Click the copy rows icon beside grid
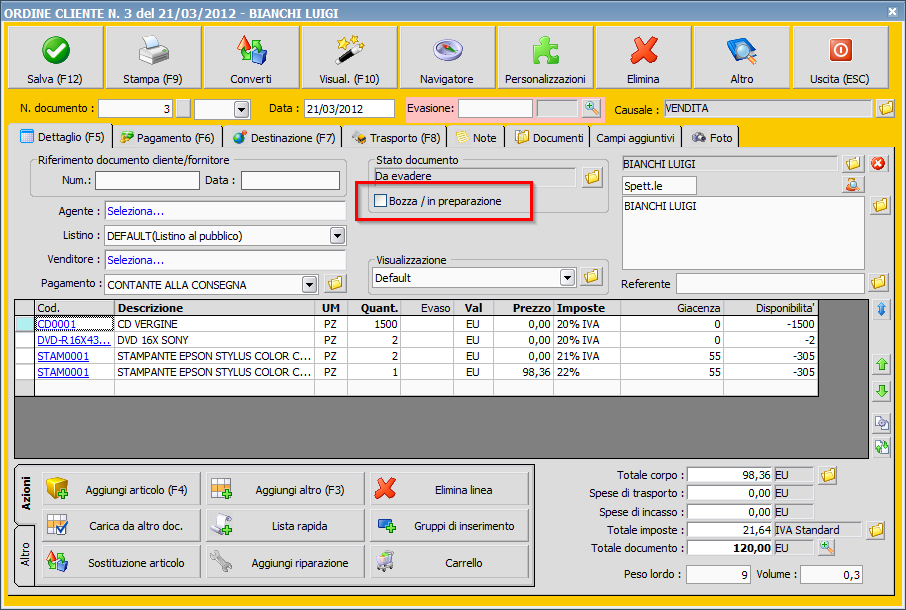Screen dimensions: 906x610 (882, 423)
